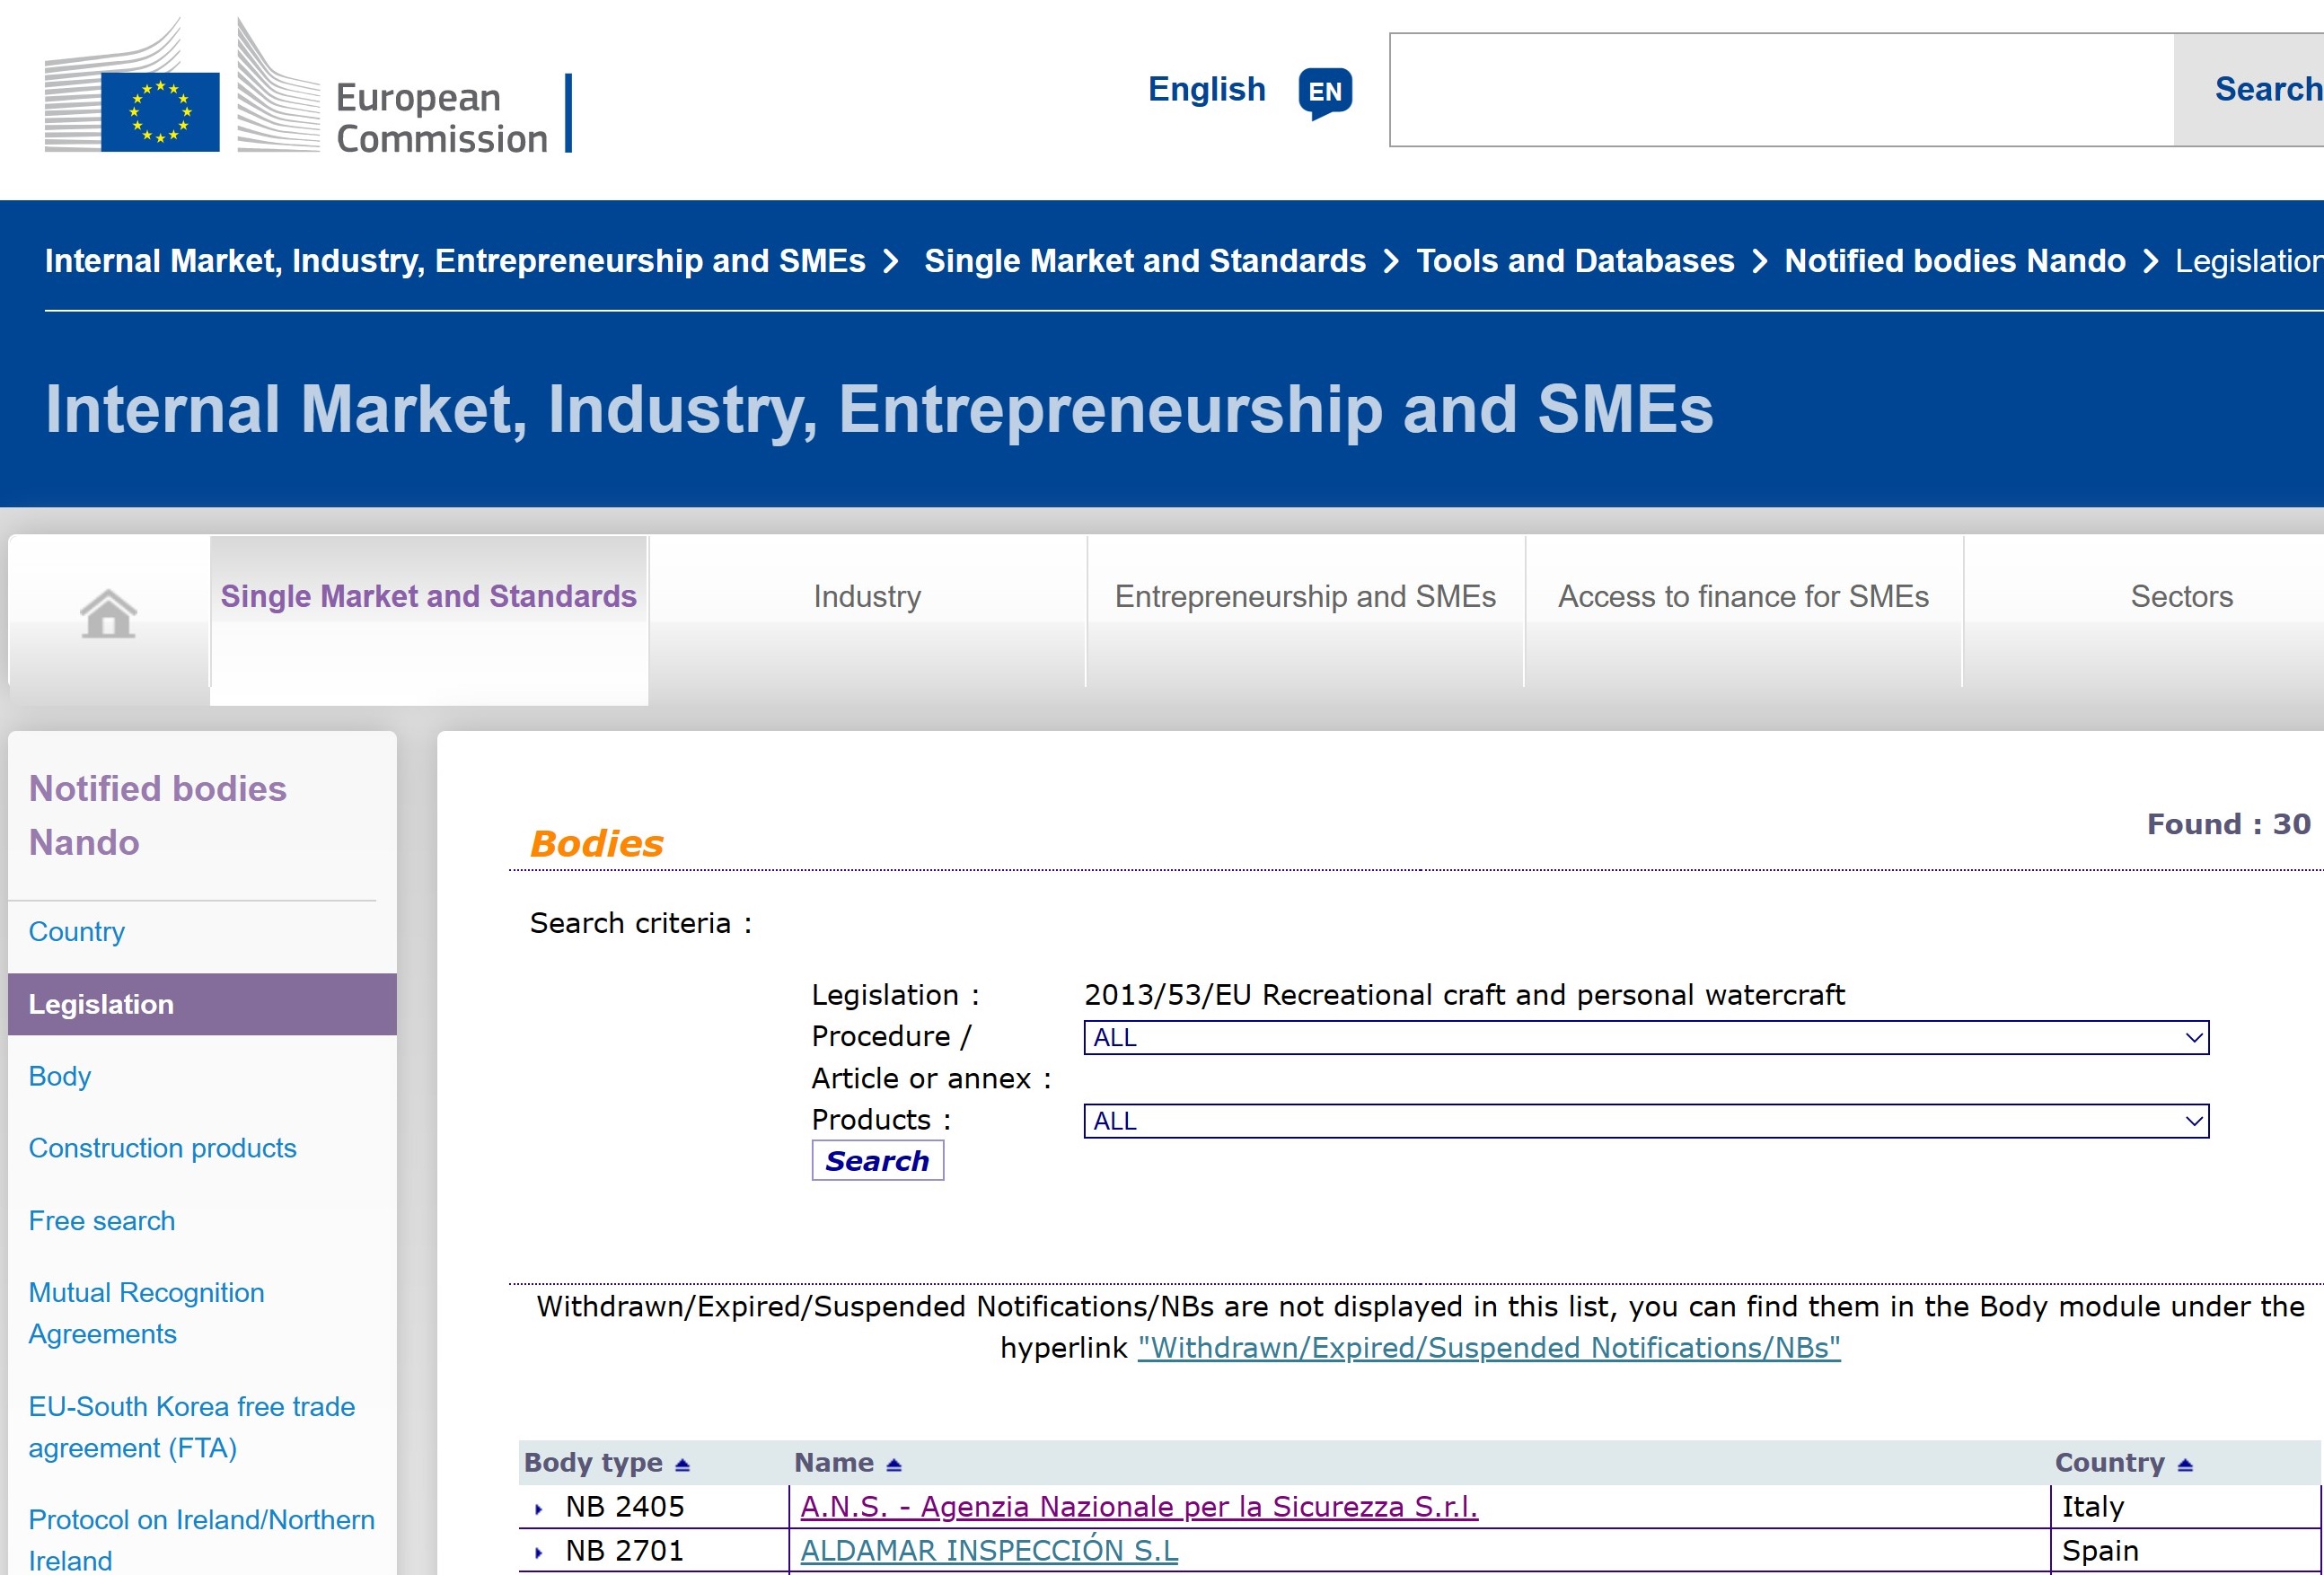Viewport: 2324px width, 1575px height.
Task: Open Entrepreneurship and SMEs tab
Action: (x=1305, y=597)
